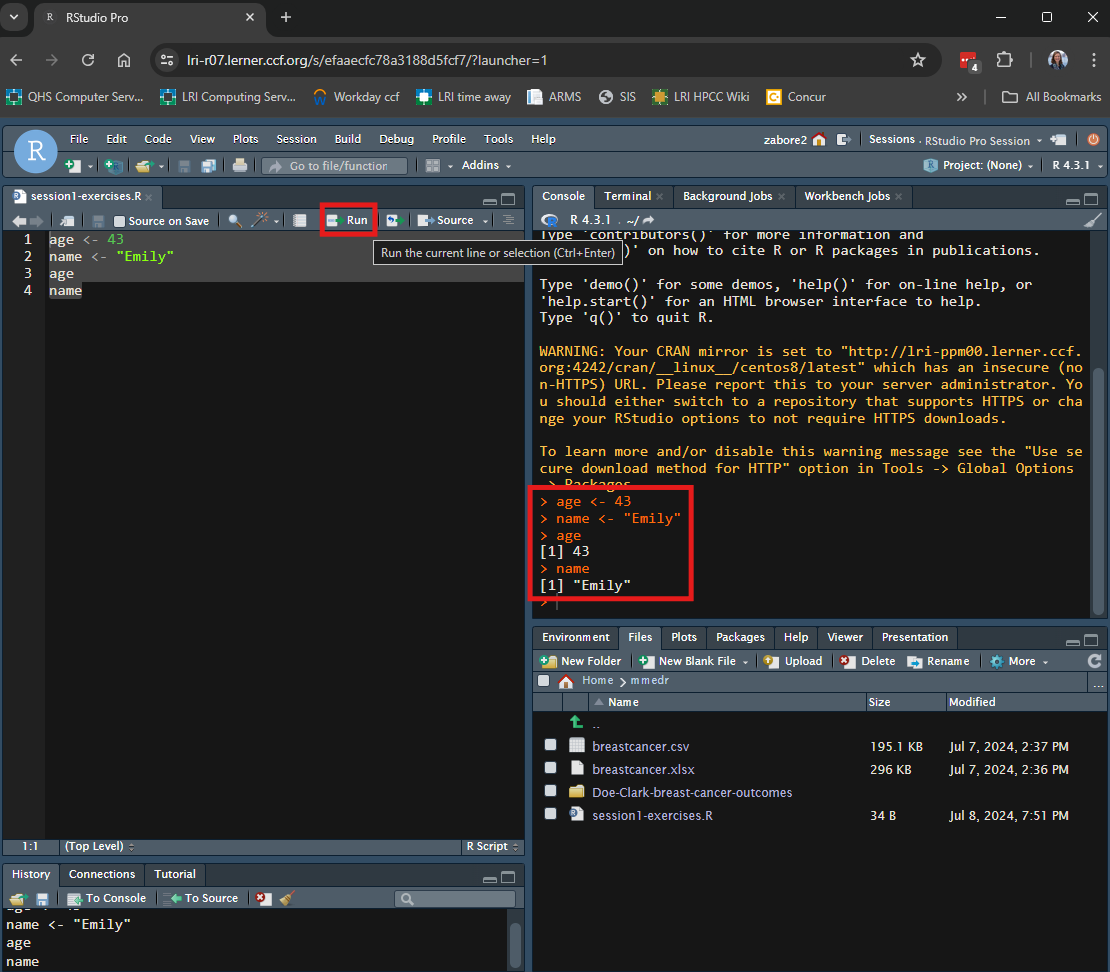This screenshot has height=972, width=1110.
Task: Create a new project with the R-cube icon
Action: click(113, 166)
